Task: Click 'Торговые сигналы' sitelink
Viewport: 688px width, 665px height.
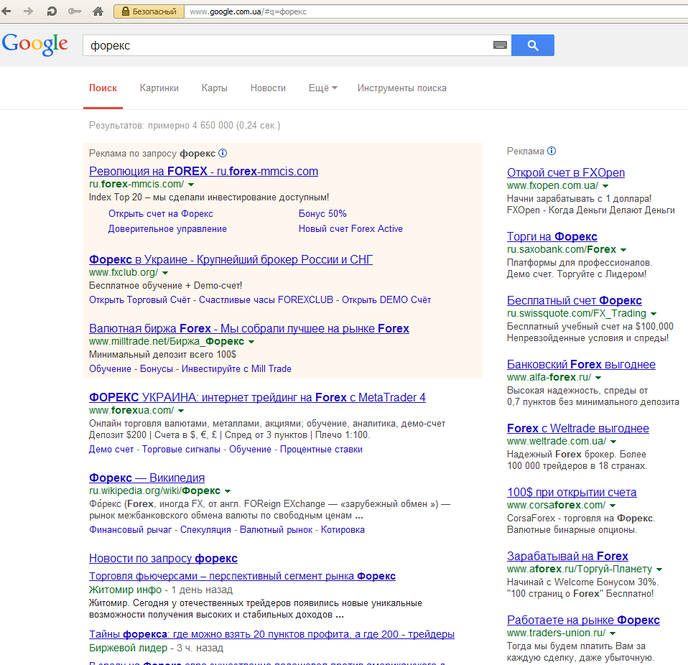Action: pyautogui.click(x=181, y=449)
